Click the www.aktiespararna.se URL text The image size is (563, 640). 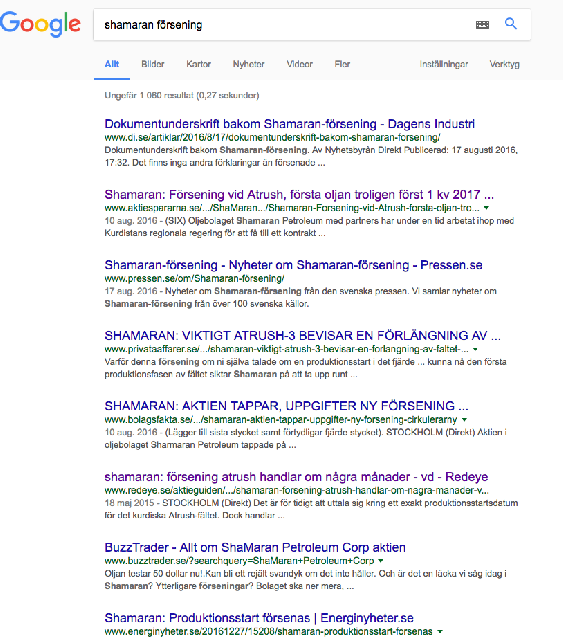[292, 208]
